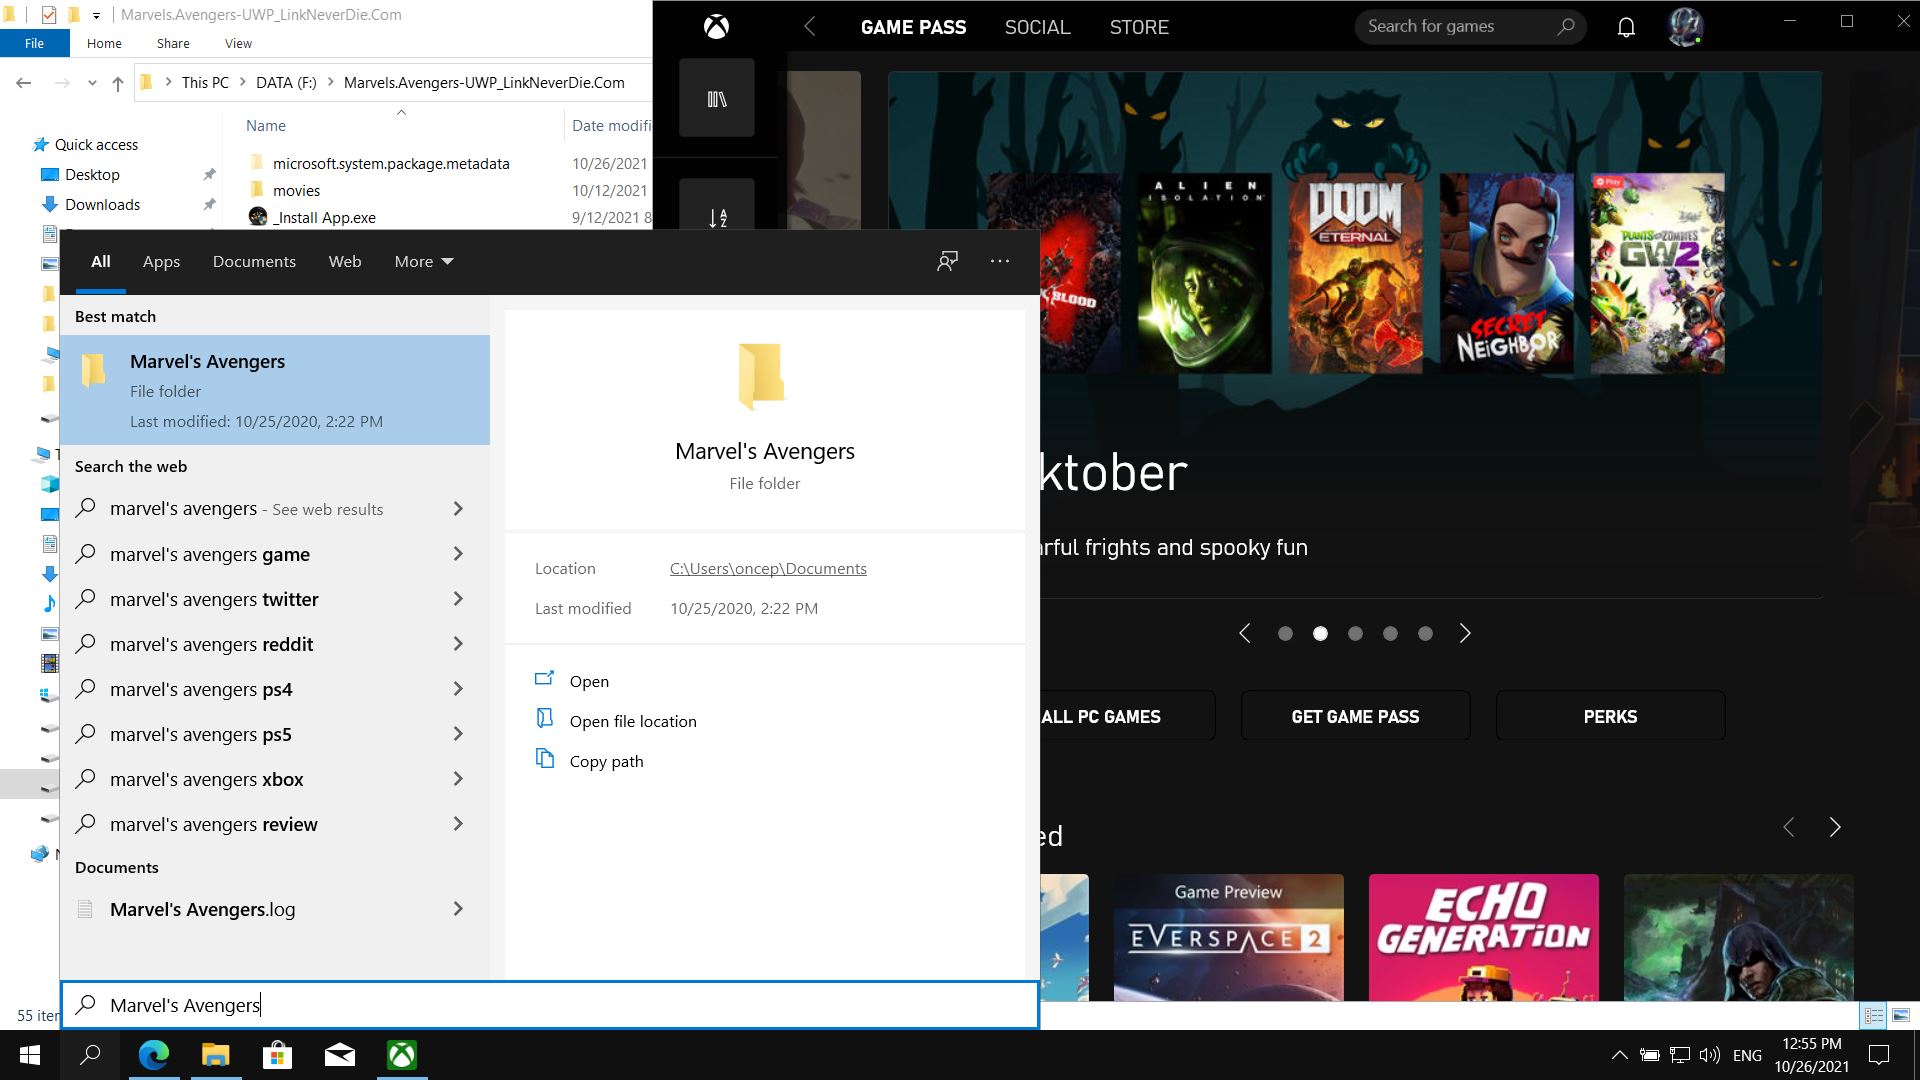Launch Microsoft Edge from taskbar
This screenshot has height=1080, width=1920.
coord(153,1055)
